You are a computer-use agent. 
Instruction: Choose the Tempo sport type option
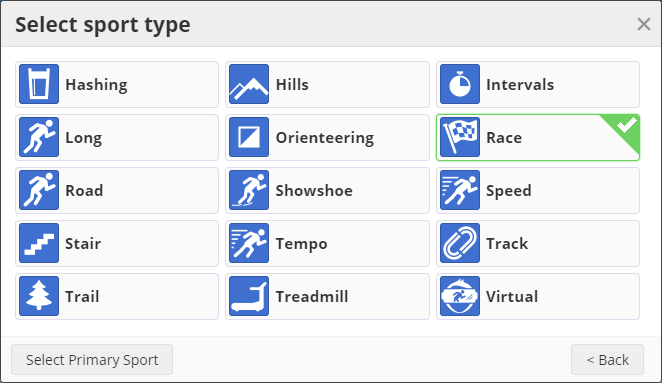327,243
